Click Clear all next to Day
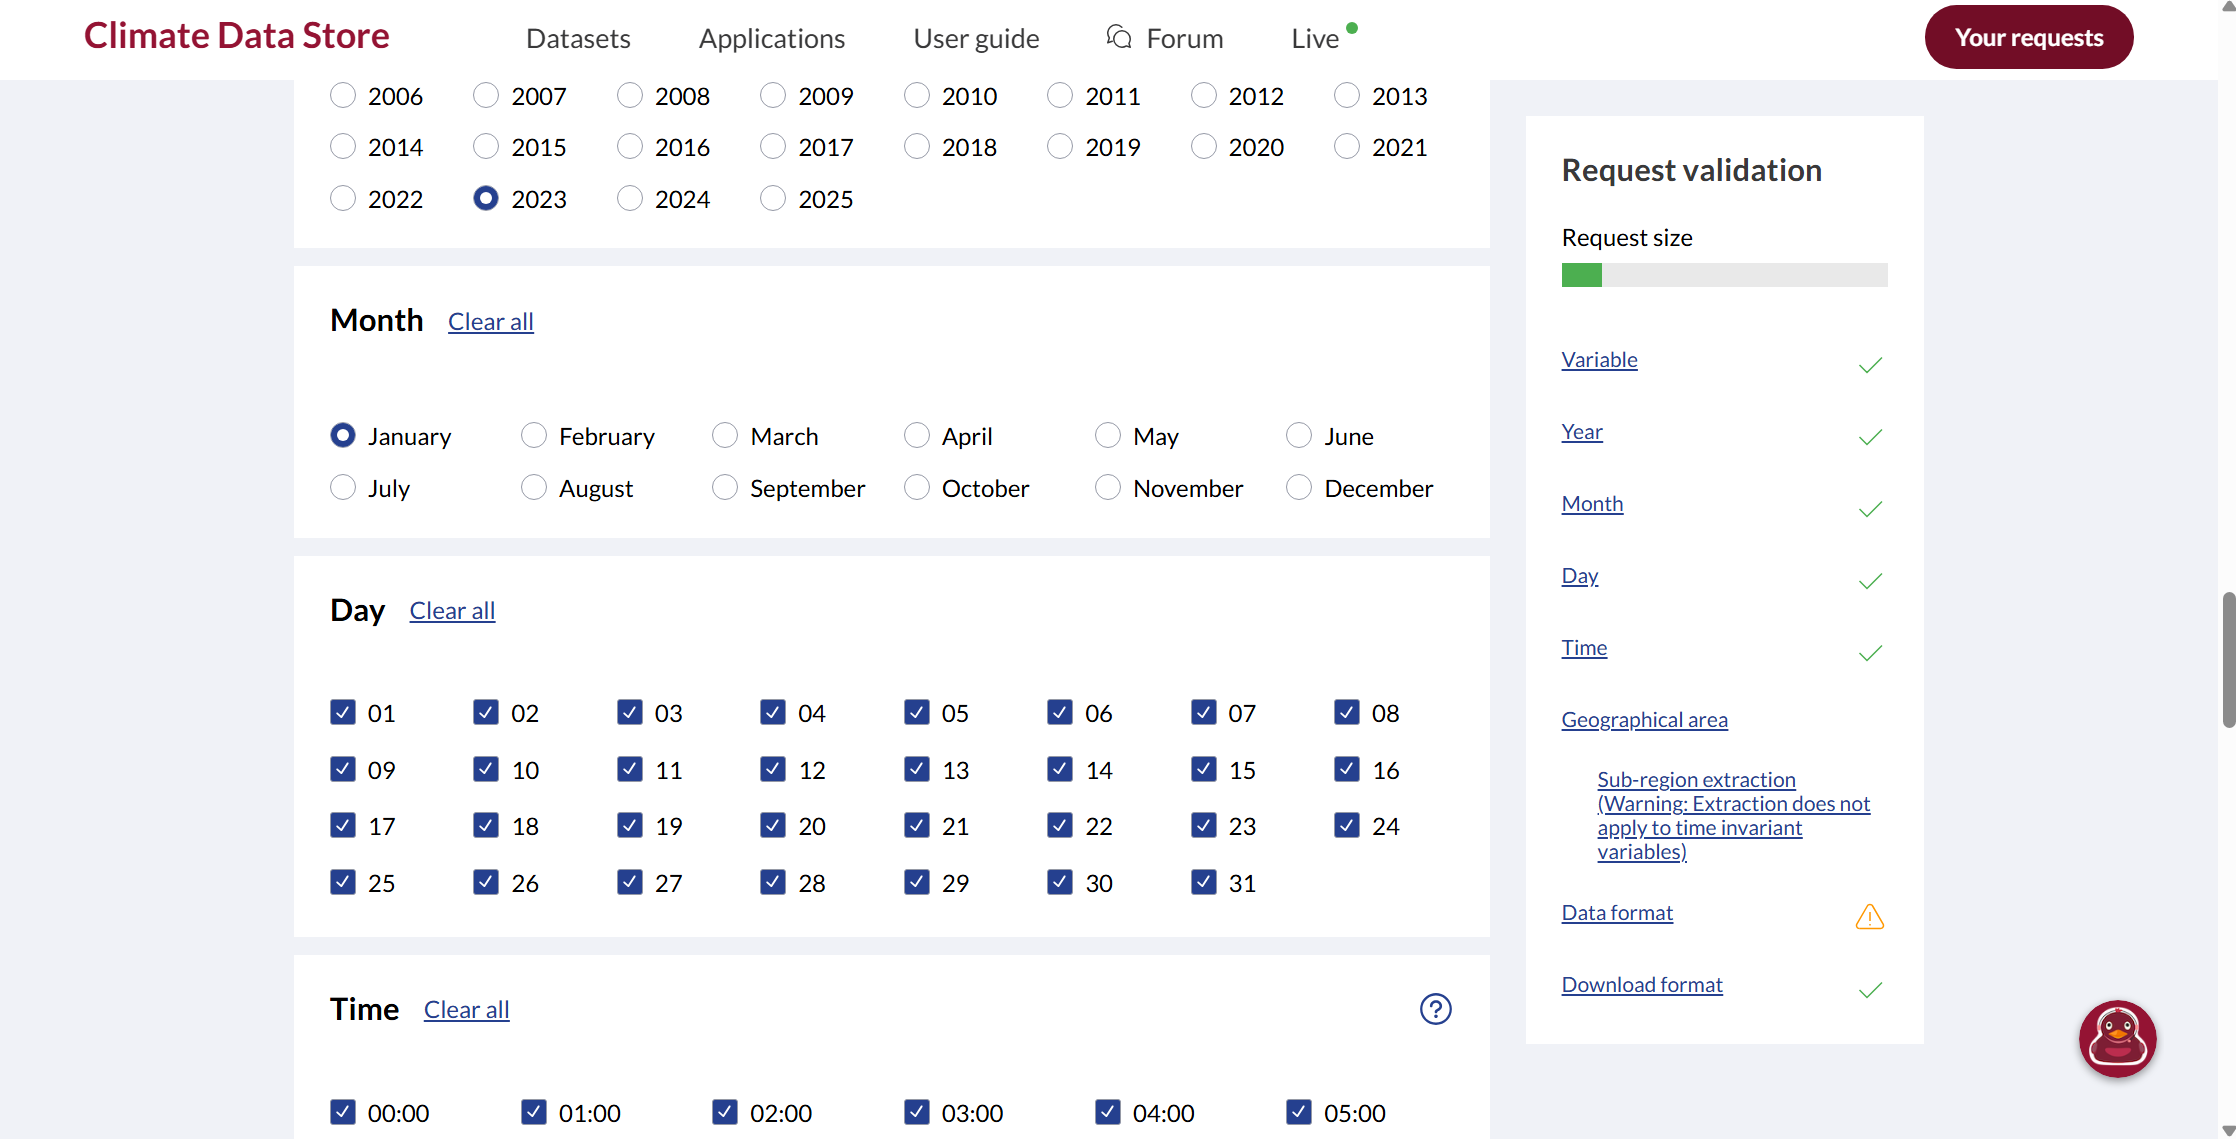 click(x=452, y=611)
